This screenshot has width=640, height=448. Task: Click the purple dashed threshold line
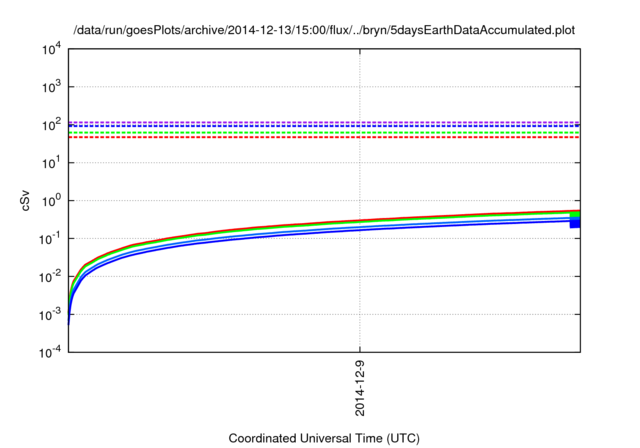click(x=324, y=122)
